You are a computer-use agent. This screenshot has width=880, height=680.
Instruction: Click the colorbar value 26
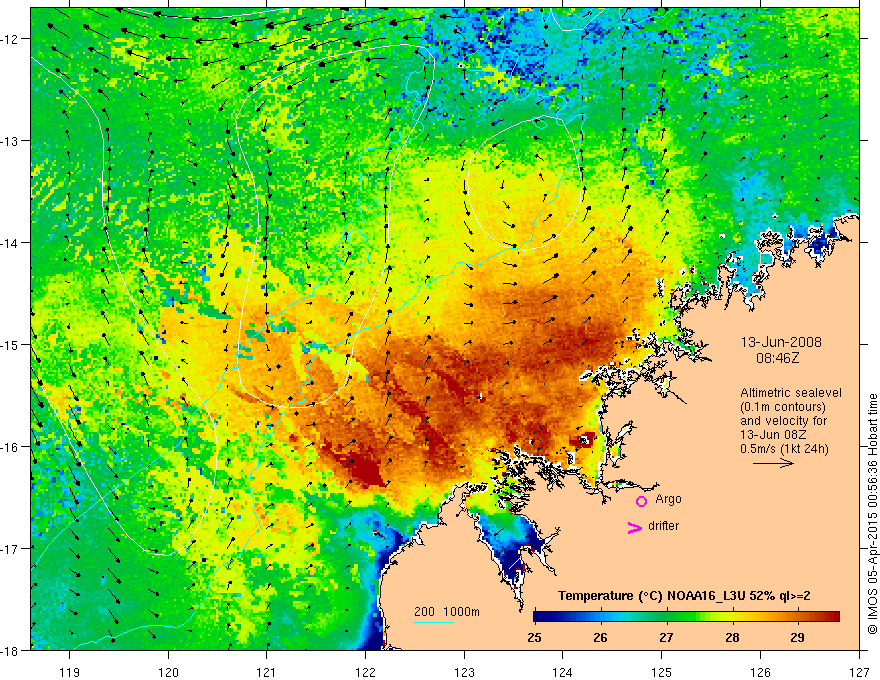tap(600, 637)
